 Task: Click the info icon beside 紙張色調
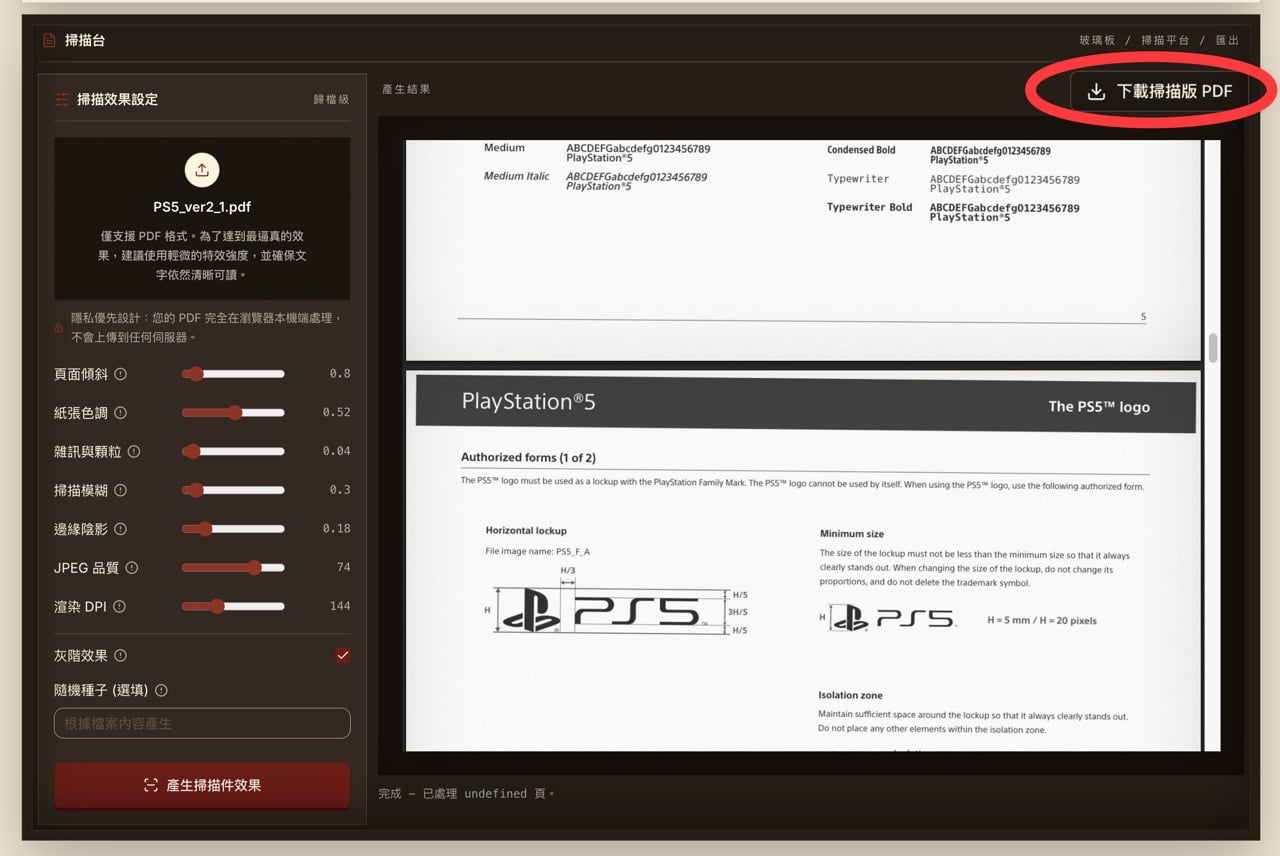[x=120, y=412]
